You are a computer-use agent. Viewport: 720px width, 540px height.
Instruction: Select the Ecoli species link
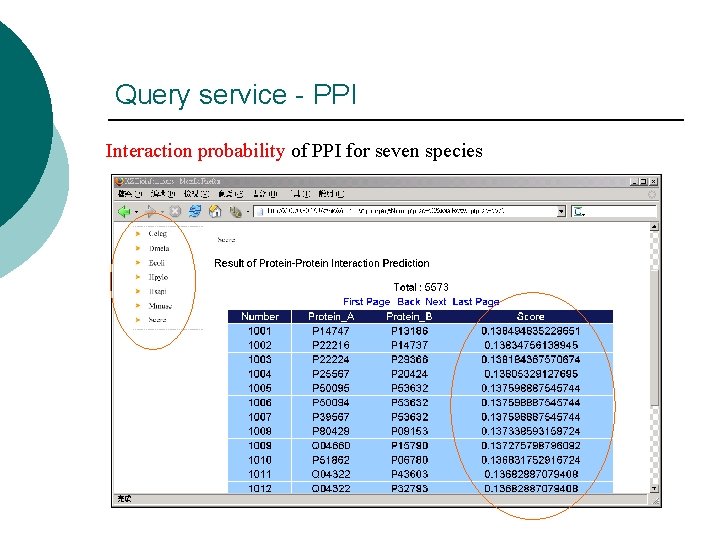click(156, 263)
